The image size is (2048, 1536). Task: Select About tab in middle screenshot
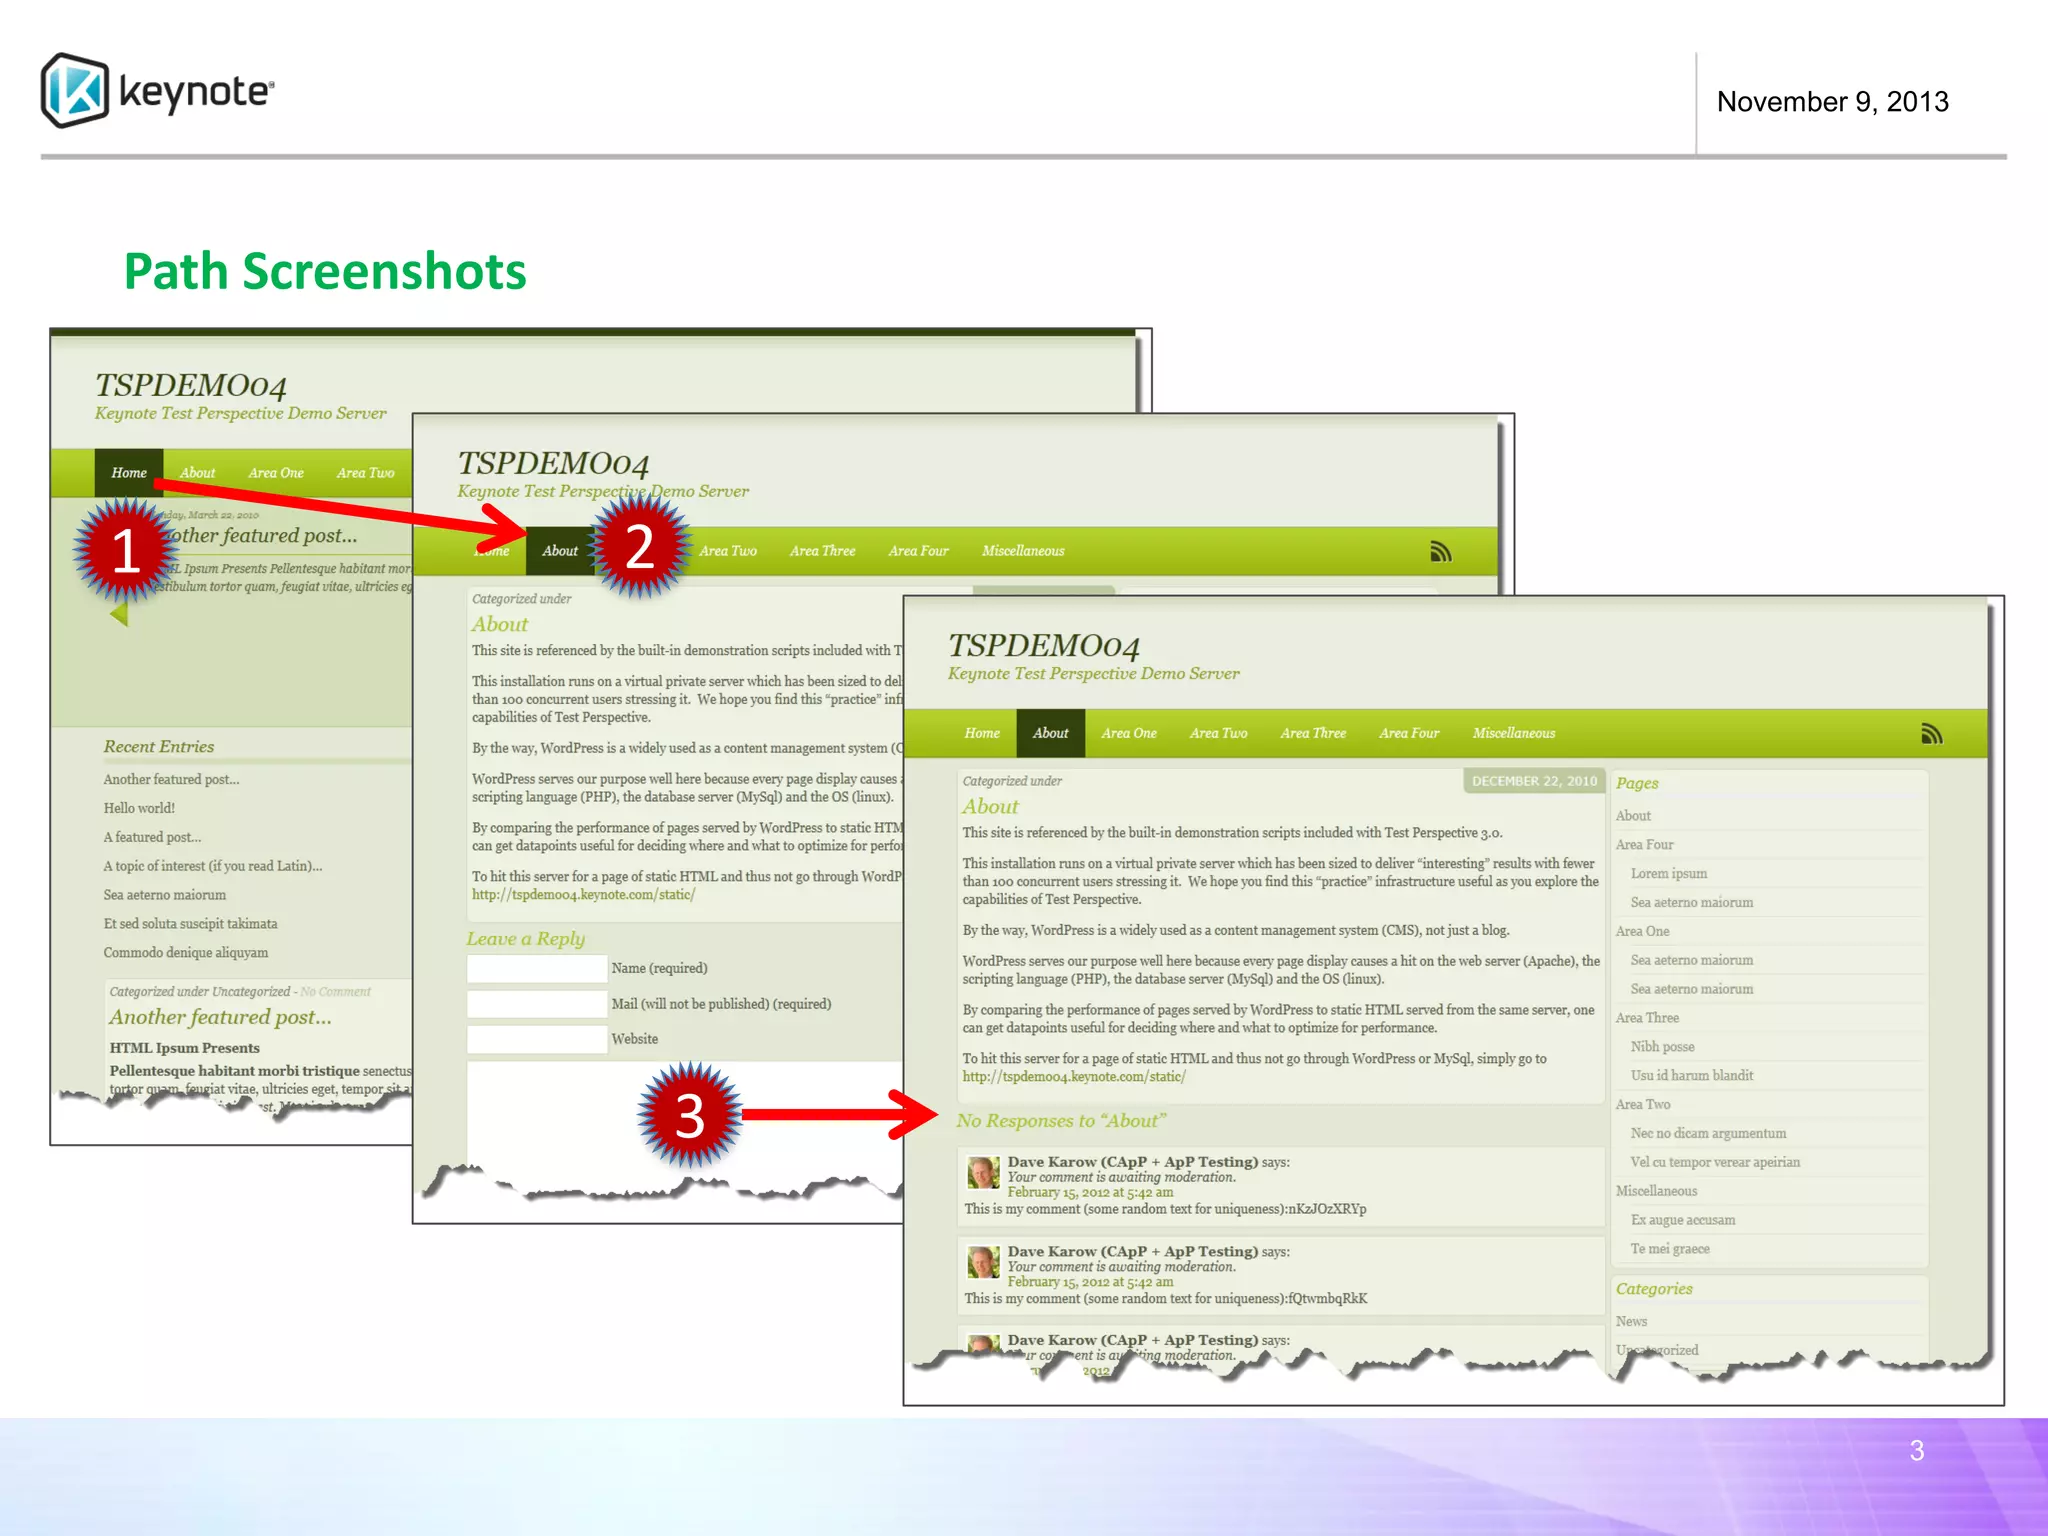point(560,551)
